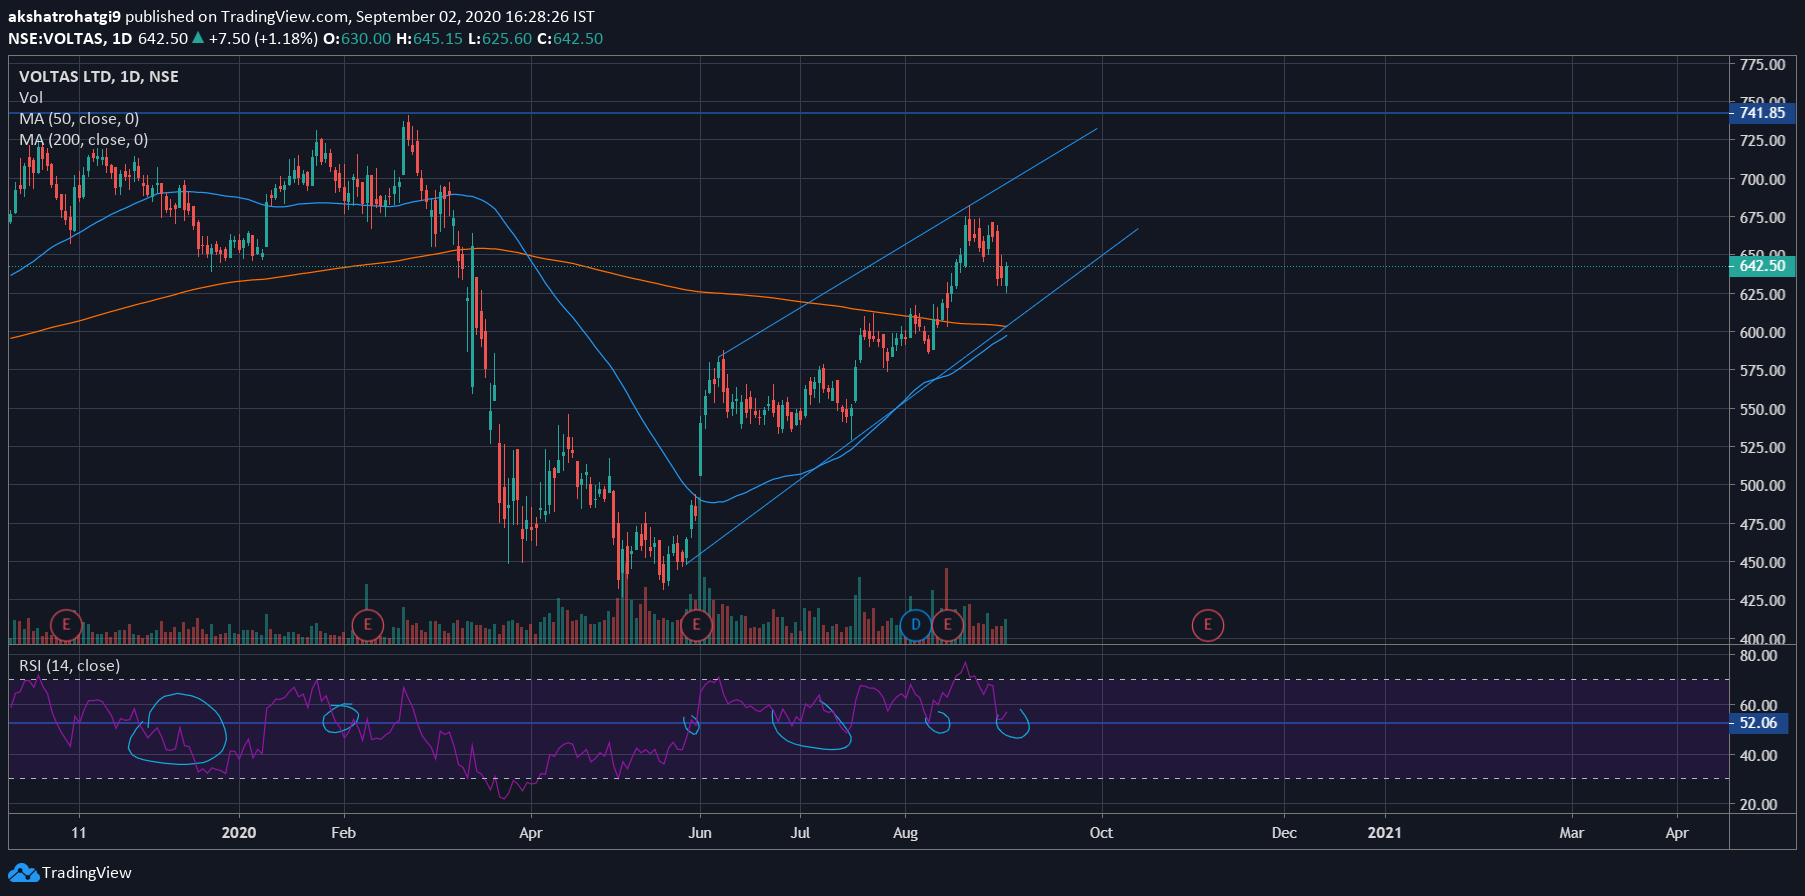Select the RSI (14, close) legend
Image resolution: width=1805 pixels, height=896 pixels.
point(70,666)
